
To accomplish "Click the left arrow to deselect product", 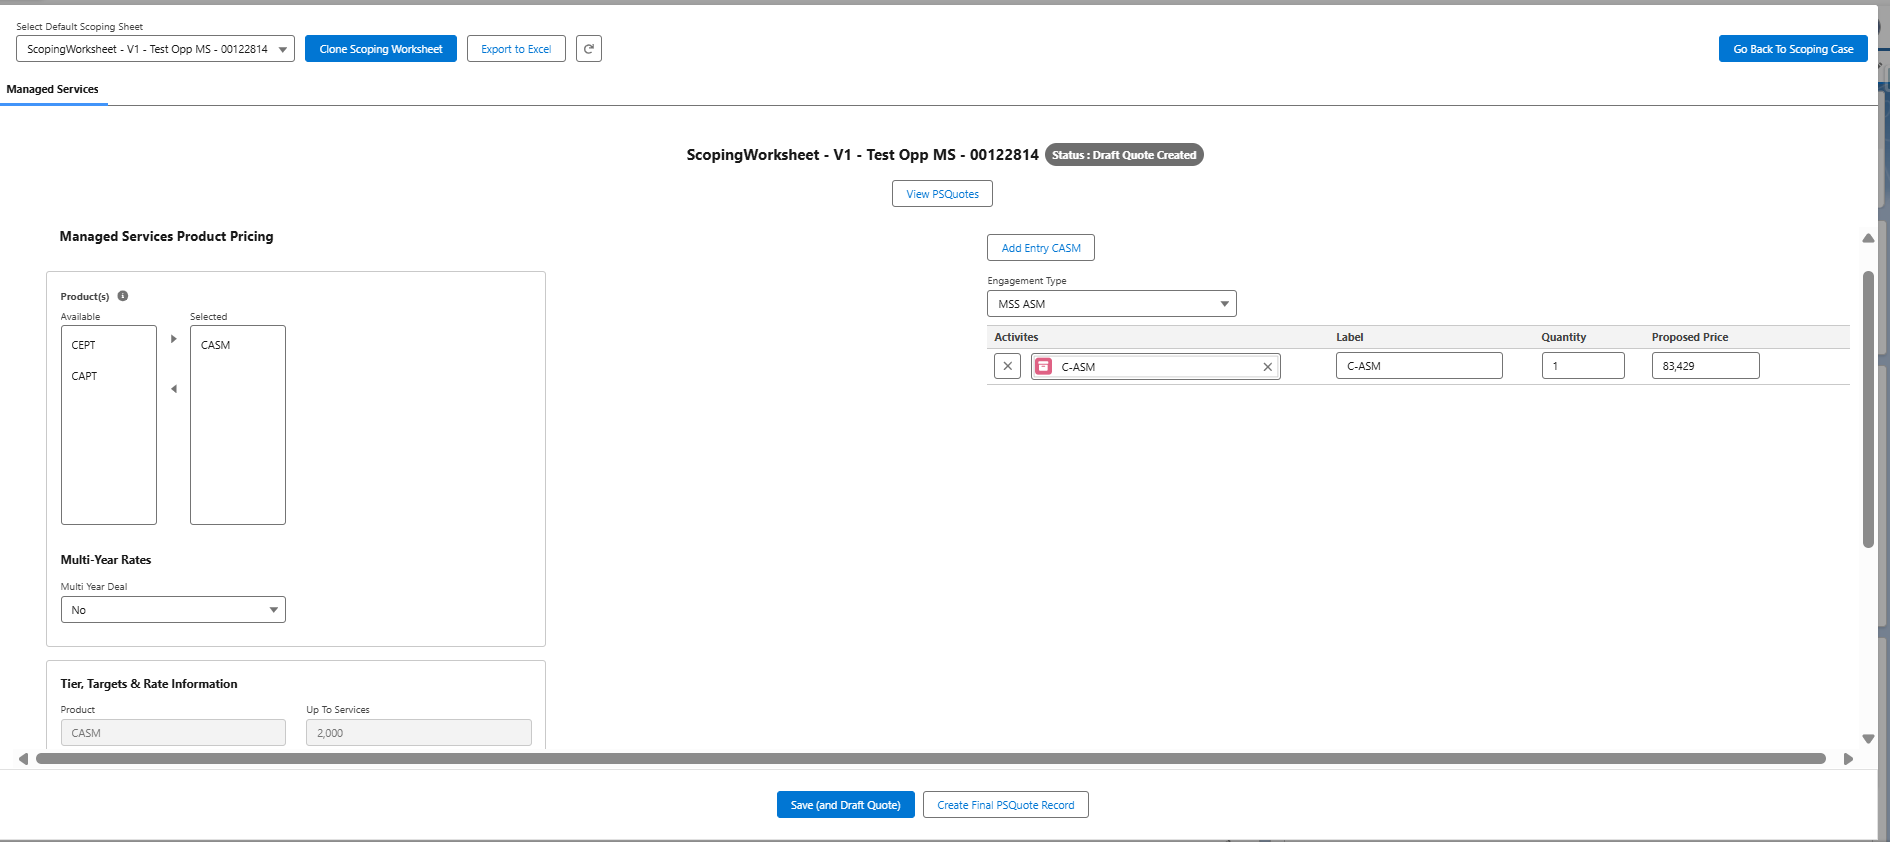I will pyautogui.click(x=174, y=389).
